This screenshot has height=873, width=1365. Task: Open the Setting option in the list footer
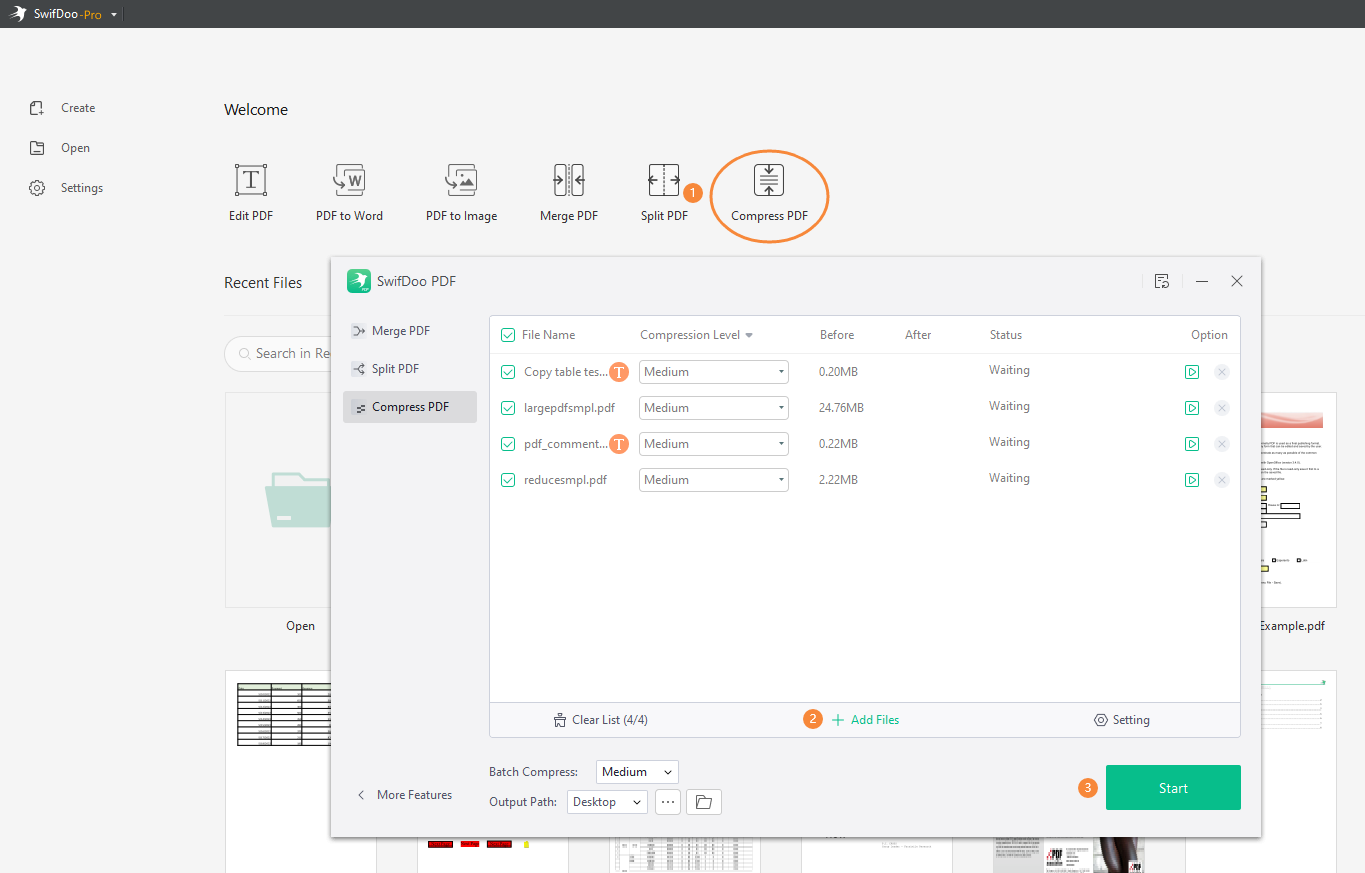(1122, 720)
